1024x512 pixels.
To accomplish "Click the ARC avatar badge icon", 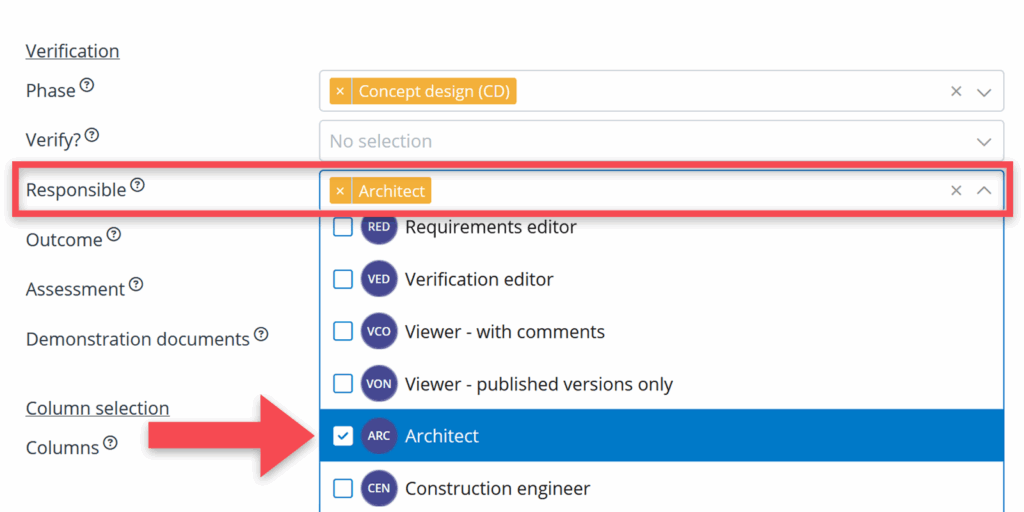I will click(379, 436).
